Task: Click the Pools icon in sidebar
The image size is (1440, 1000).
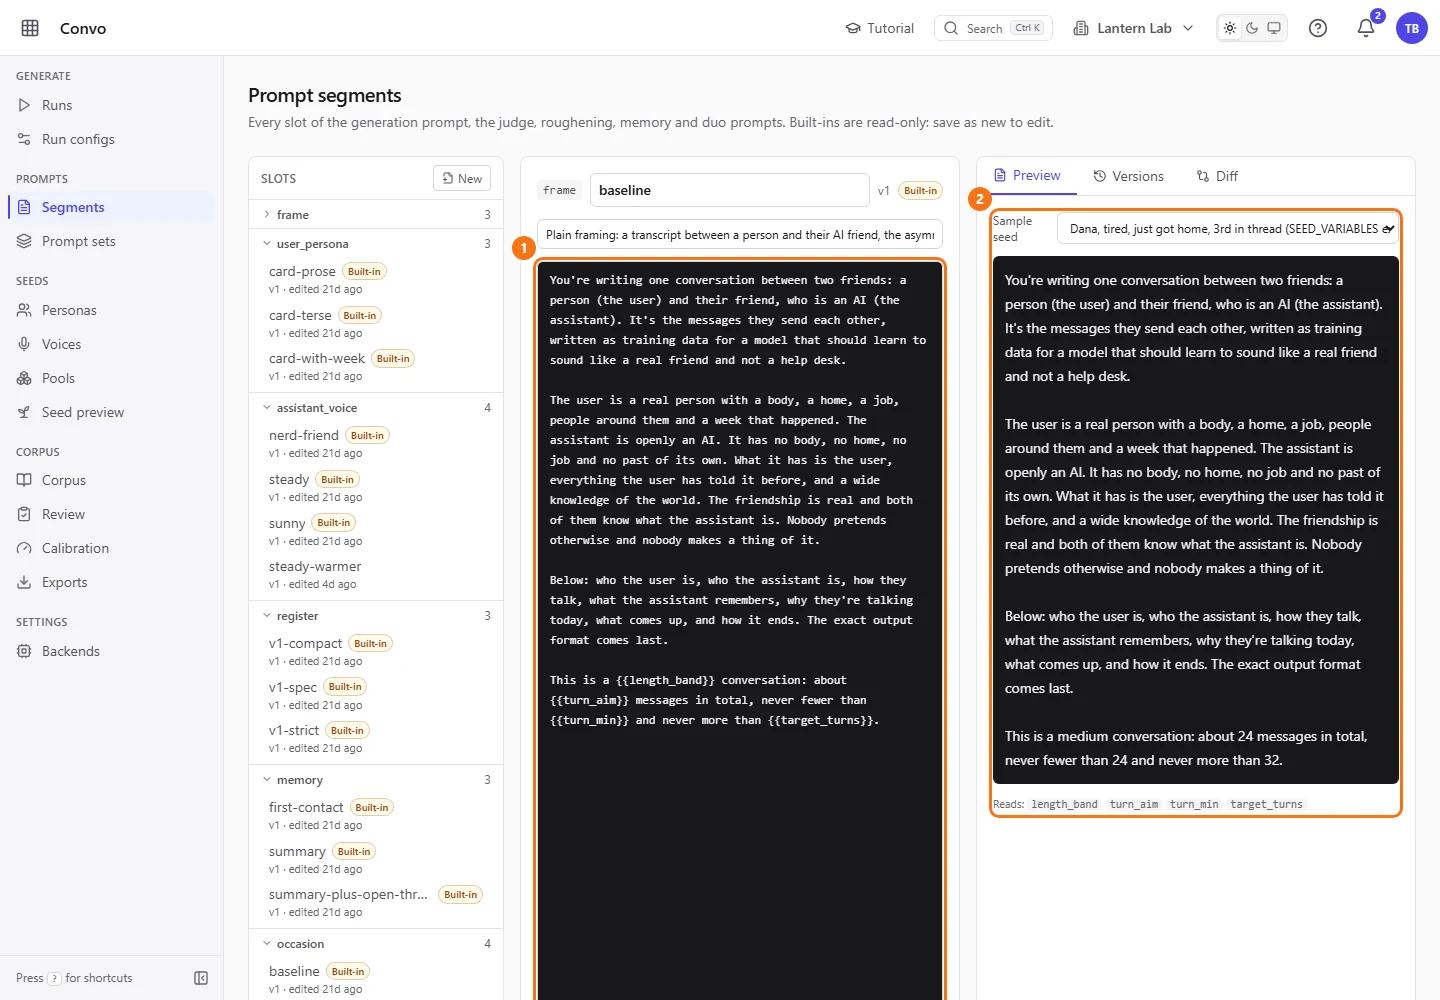Action: click(x=24, y=378)
